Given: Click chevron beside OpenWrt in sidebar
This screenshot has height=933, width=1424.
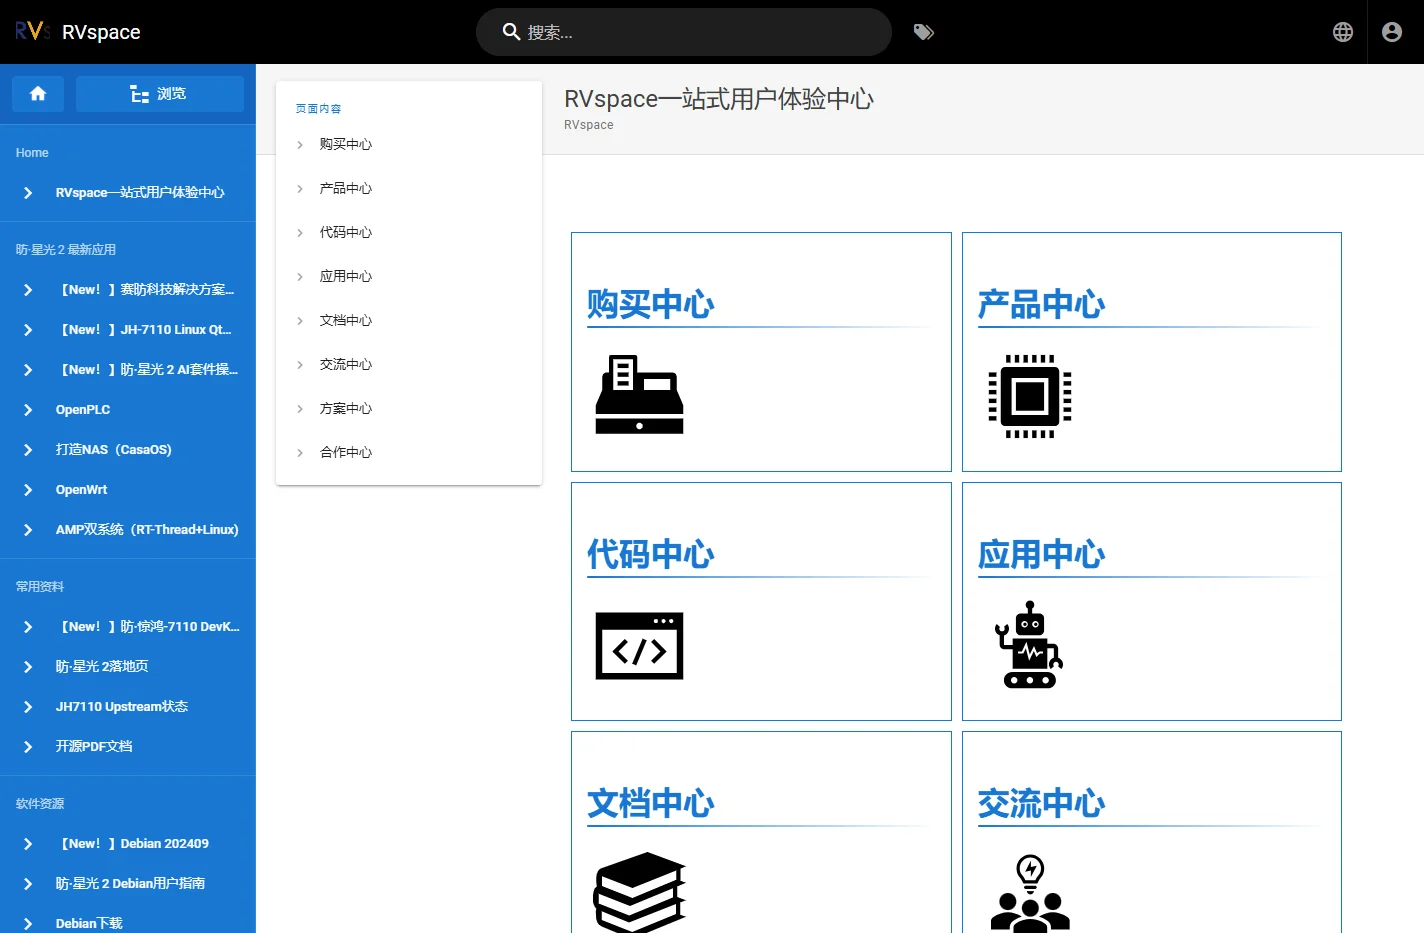Looking at the screenshot, I should coord(28,490).
